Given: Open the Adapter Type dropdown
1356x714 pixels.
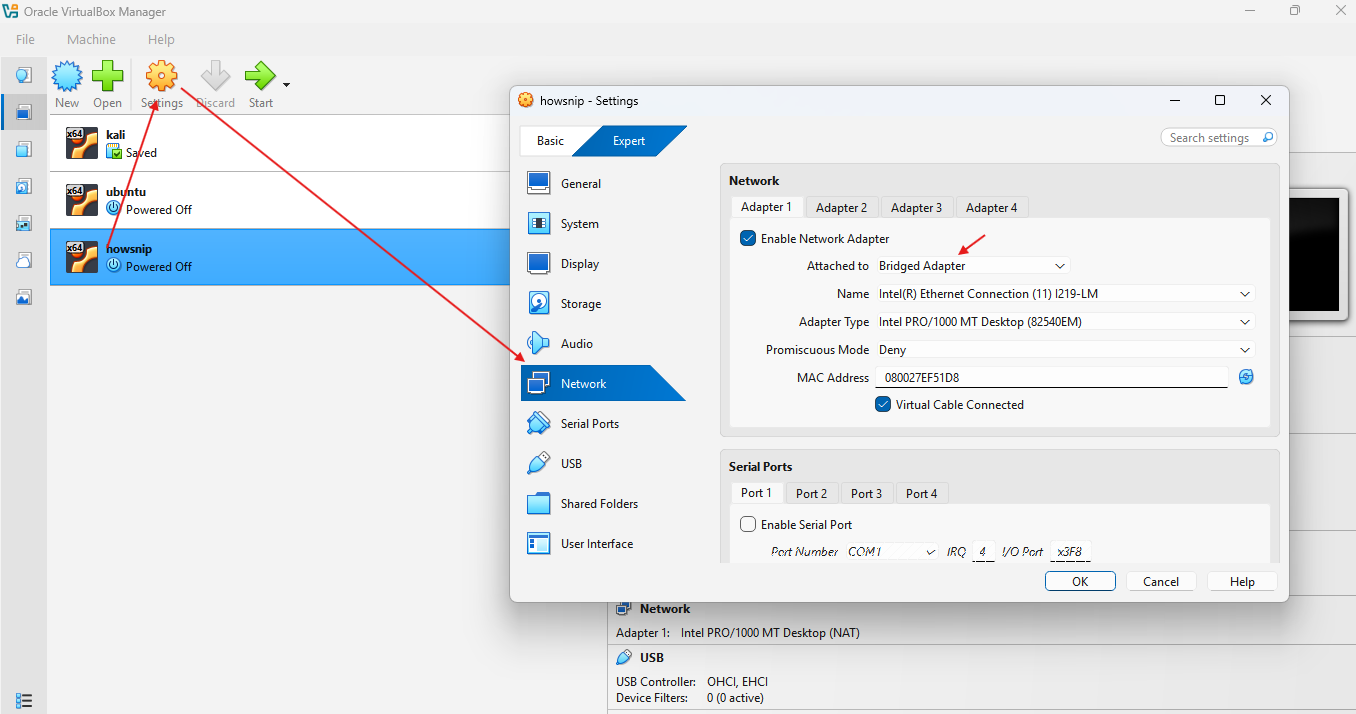Looking at the screenshot, I should click(x=1065, y=322).
